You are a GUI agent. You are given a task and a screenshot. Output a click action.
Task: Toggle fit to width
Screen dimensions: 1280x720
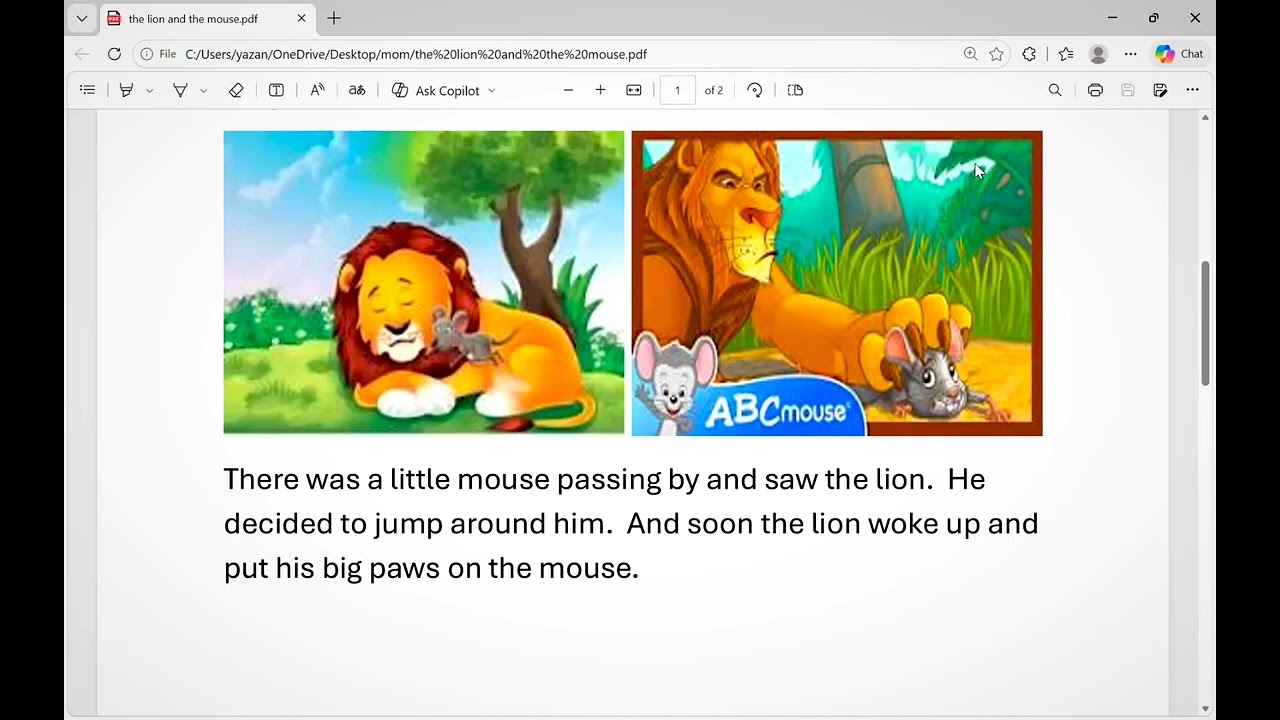(634, 90)
